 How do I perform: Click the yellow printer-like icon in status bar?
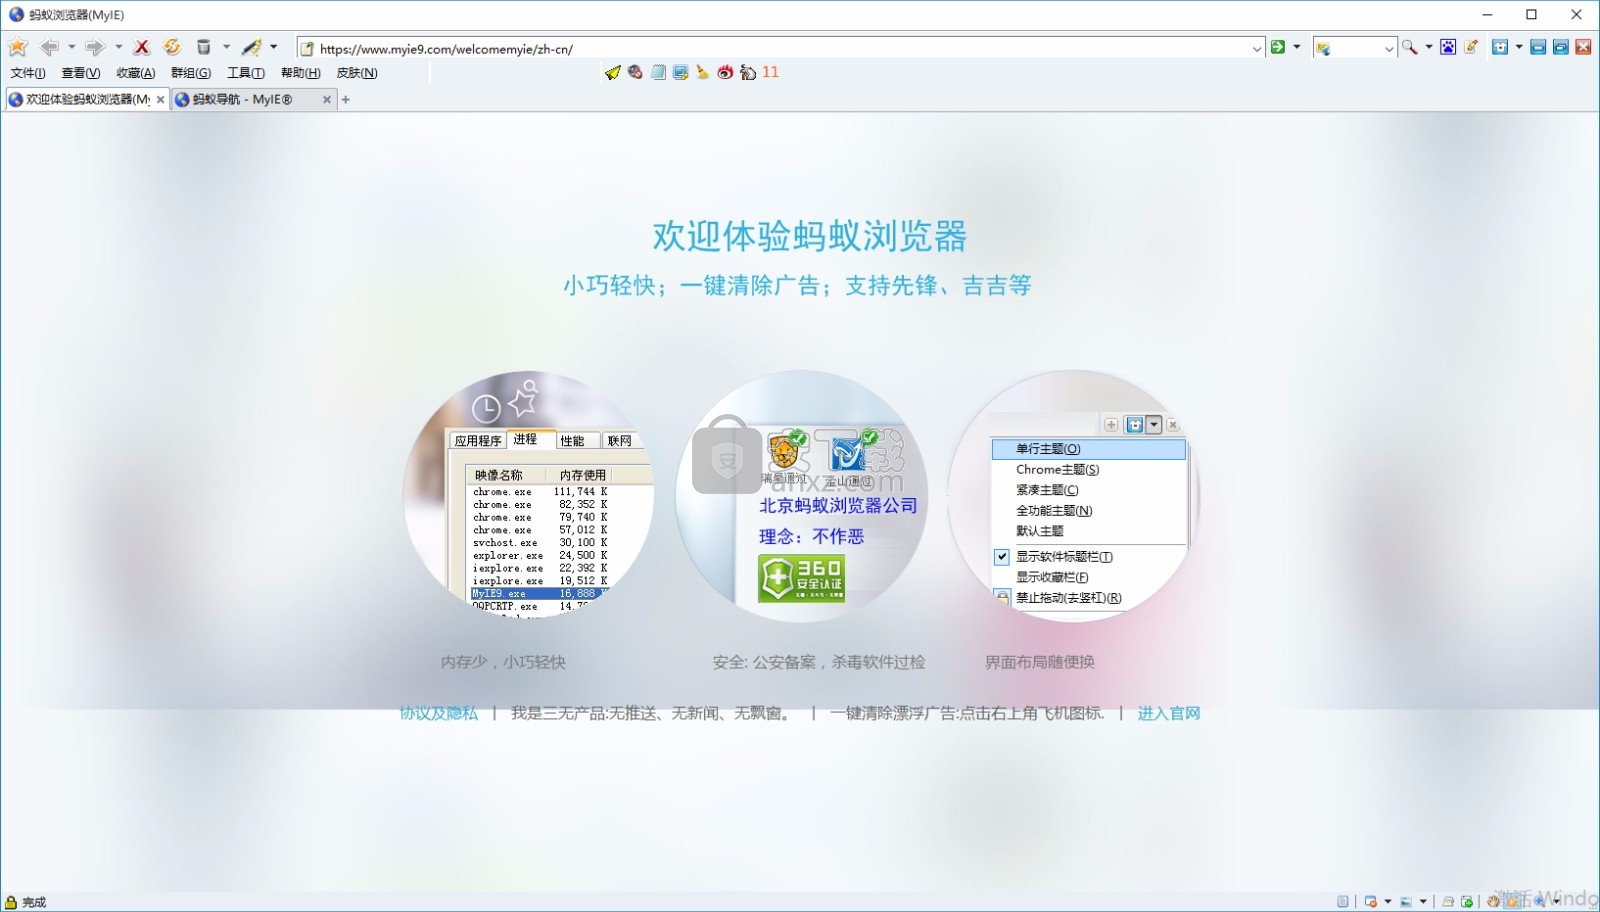point(1447,901)
